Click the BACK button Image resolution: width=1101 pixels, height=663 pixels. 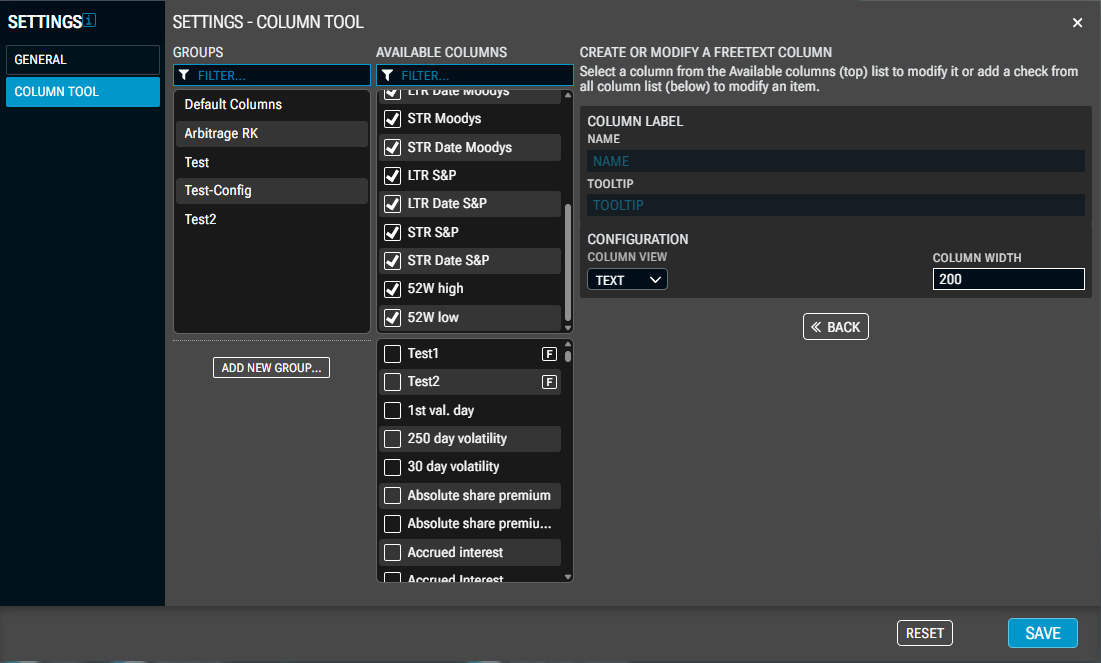[x=836, y=327]
